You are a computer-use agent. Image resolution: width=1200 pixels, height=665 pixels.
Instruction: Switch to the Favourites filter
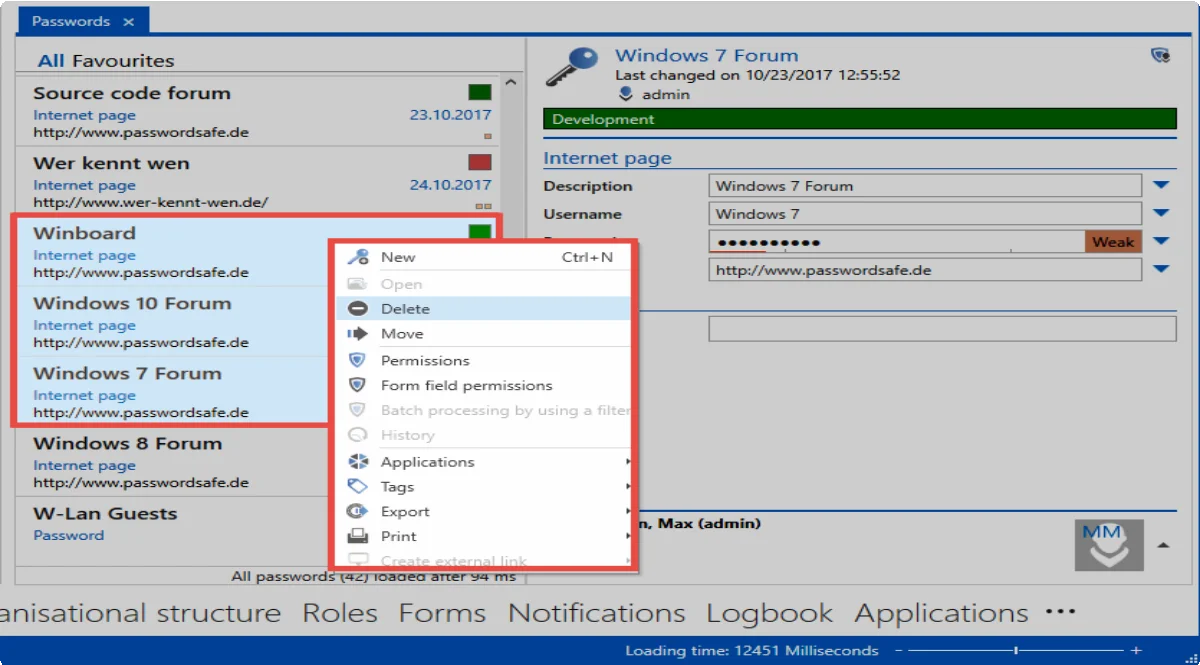[123, 61]
